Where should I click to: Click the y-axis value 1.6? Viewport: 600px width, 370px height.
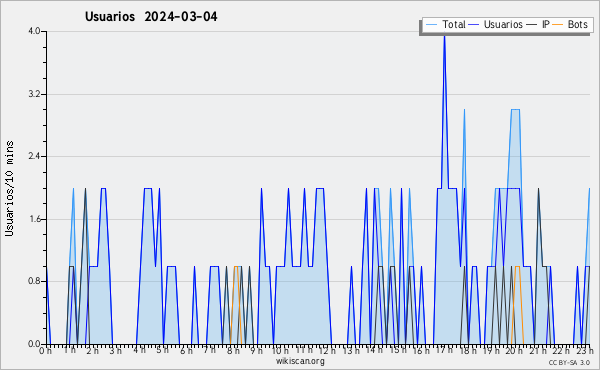(34, 219)
